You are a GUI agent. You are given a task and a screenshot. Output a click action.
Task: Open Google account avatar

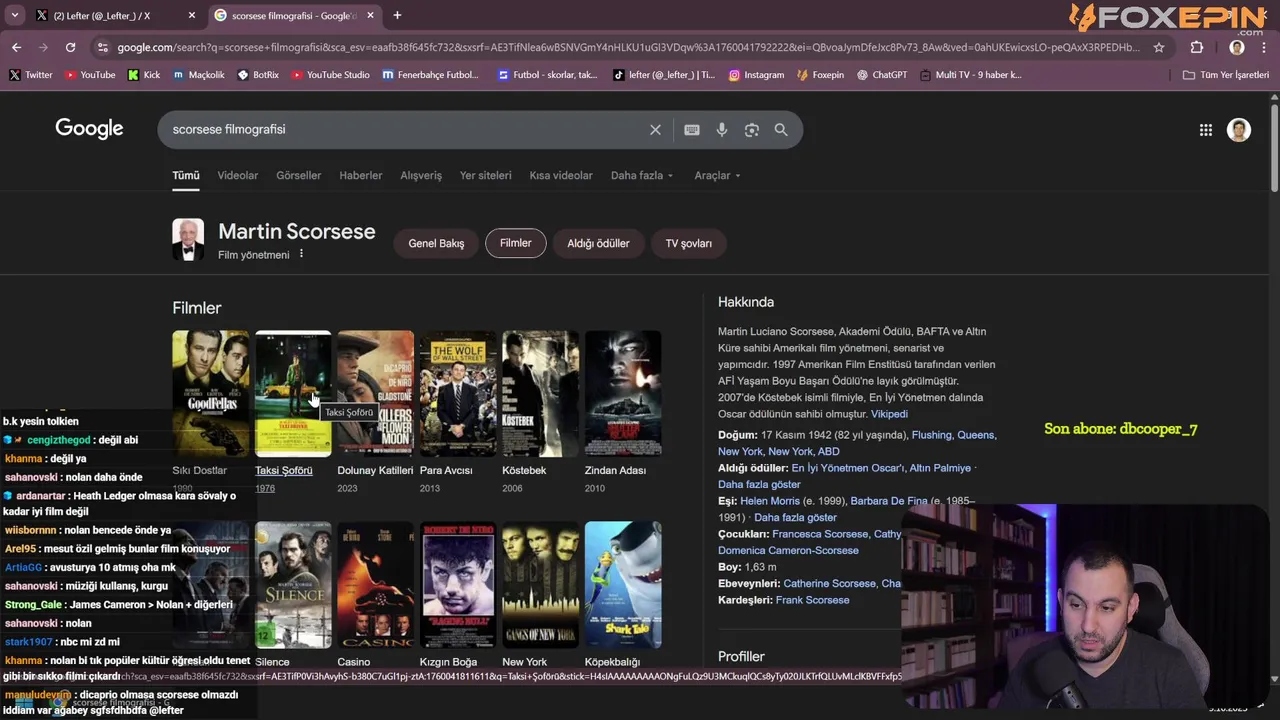[1239, 130]
